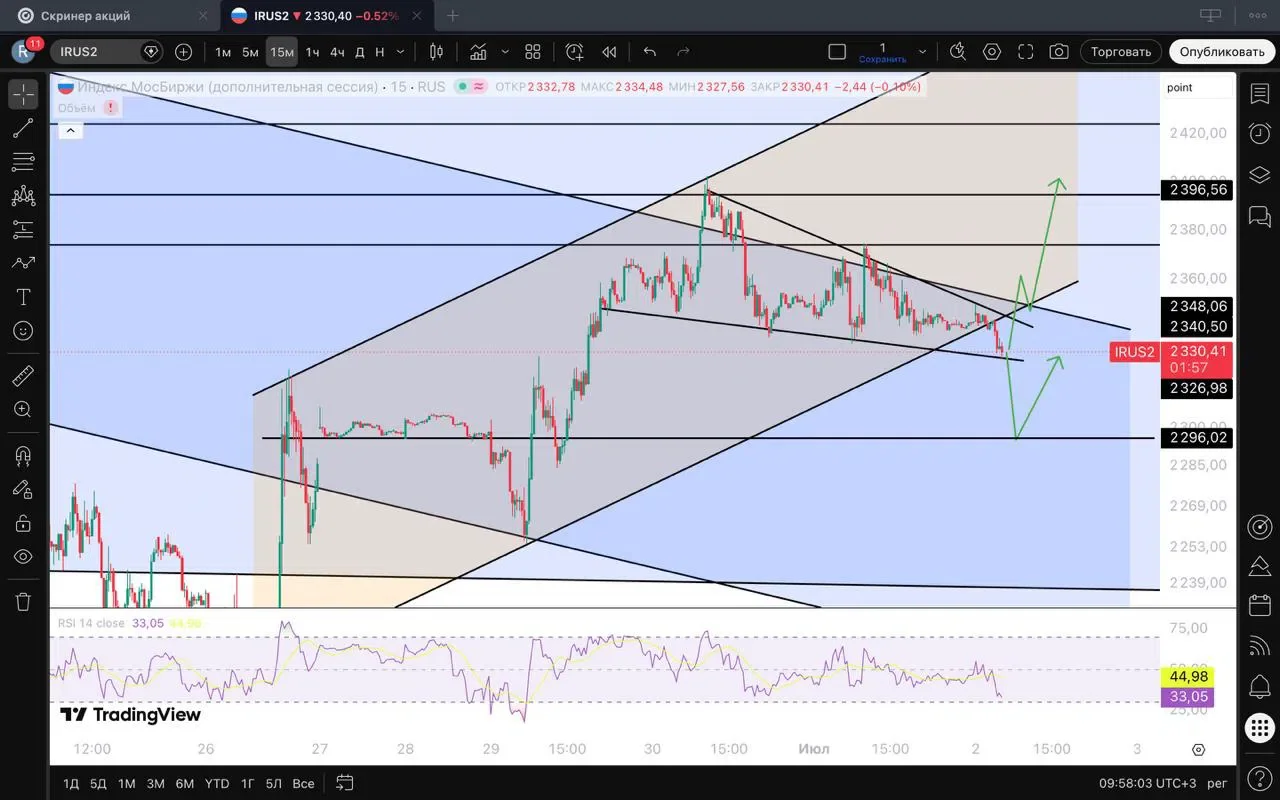Toggle lock all drawings padlock

point(23,523)
